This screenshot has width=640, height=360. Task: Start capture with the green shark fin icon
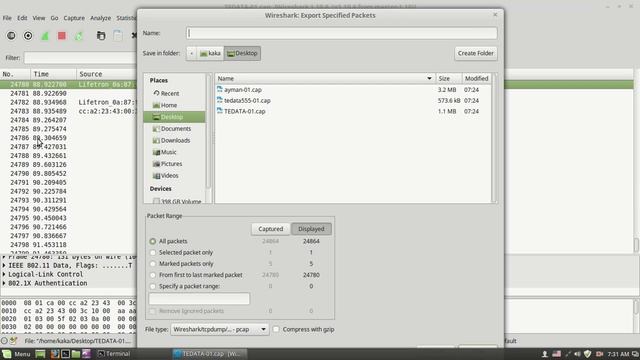[45, 36]
